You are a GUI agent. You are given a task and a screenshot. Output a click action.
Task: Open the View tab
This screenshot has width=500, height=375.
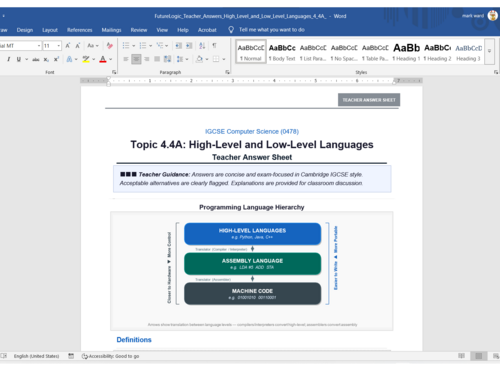(162, 30)
